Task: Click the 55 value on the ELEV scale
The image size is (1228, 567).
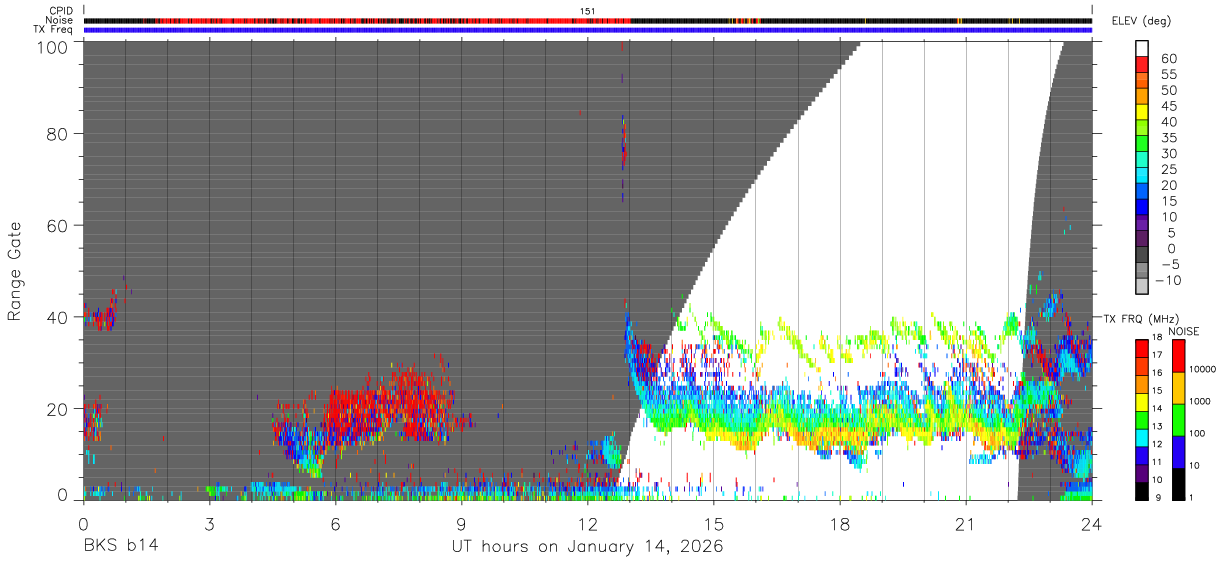Action: 1168,74
